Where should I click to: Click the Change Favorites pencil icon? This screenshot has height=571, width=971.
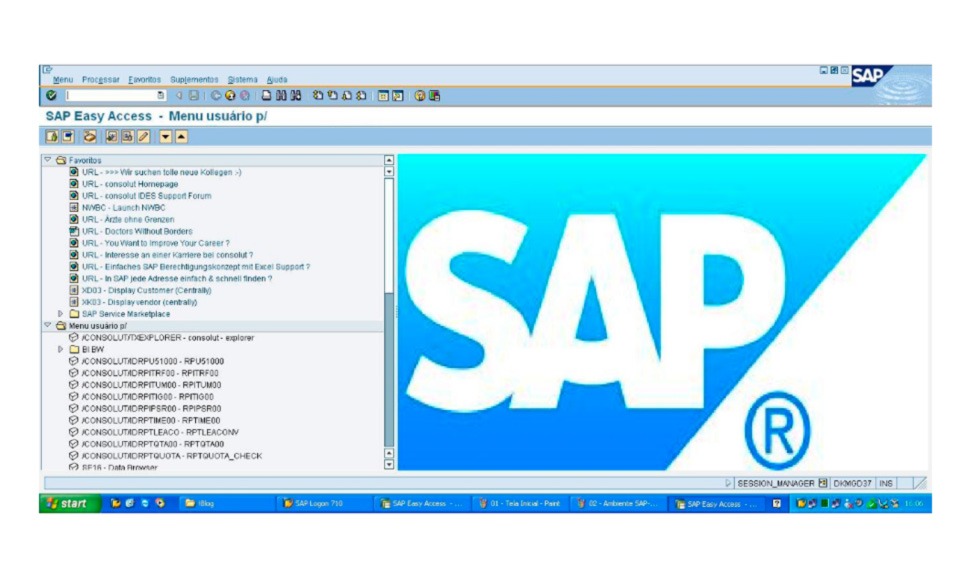point(144,136)
